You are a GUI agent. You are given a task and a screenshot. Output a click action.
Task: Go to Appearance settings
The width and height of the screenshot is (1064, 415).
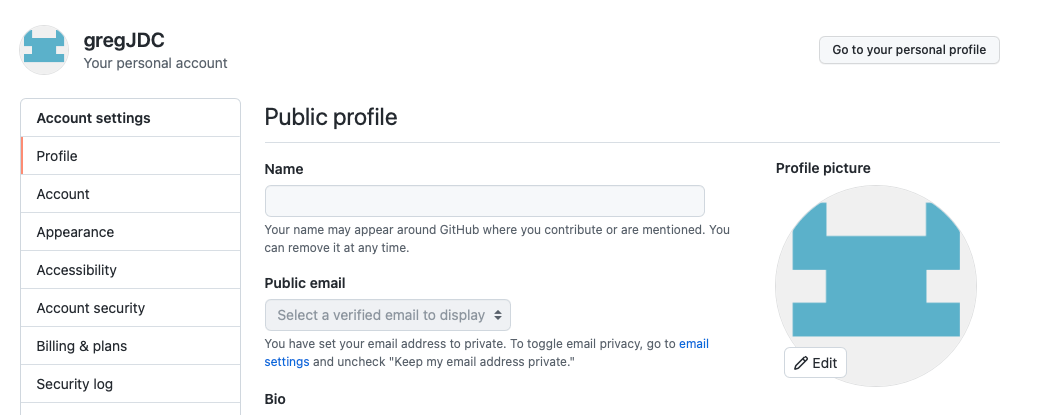(x=75, y=232)
